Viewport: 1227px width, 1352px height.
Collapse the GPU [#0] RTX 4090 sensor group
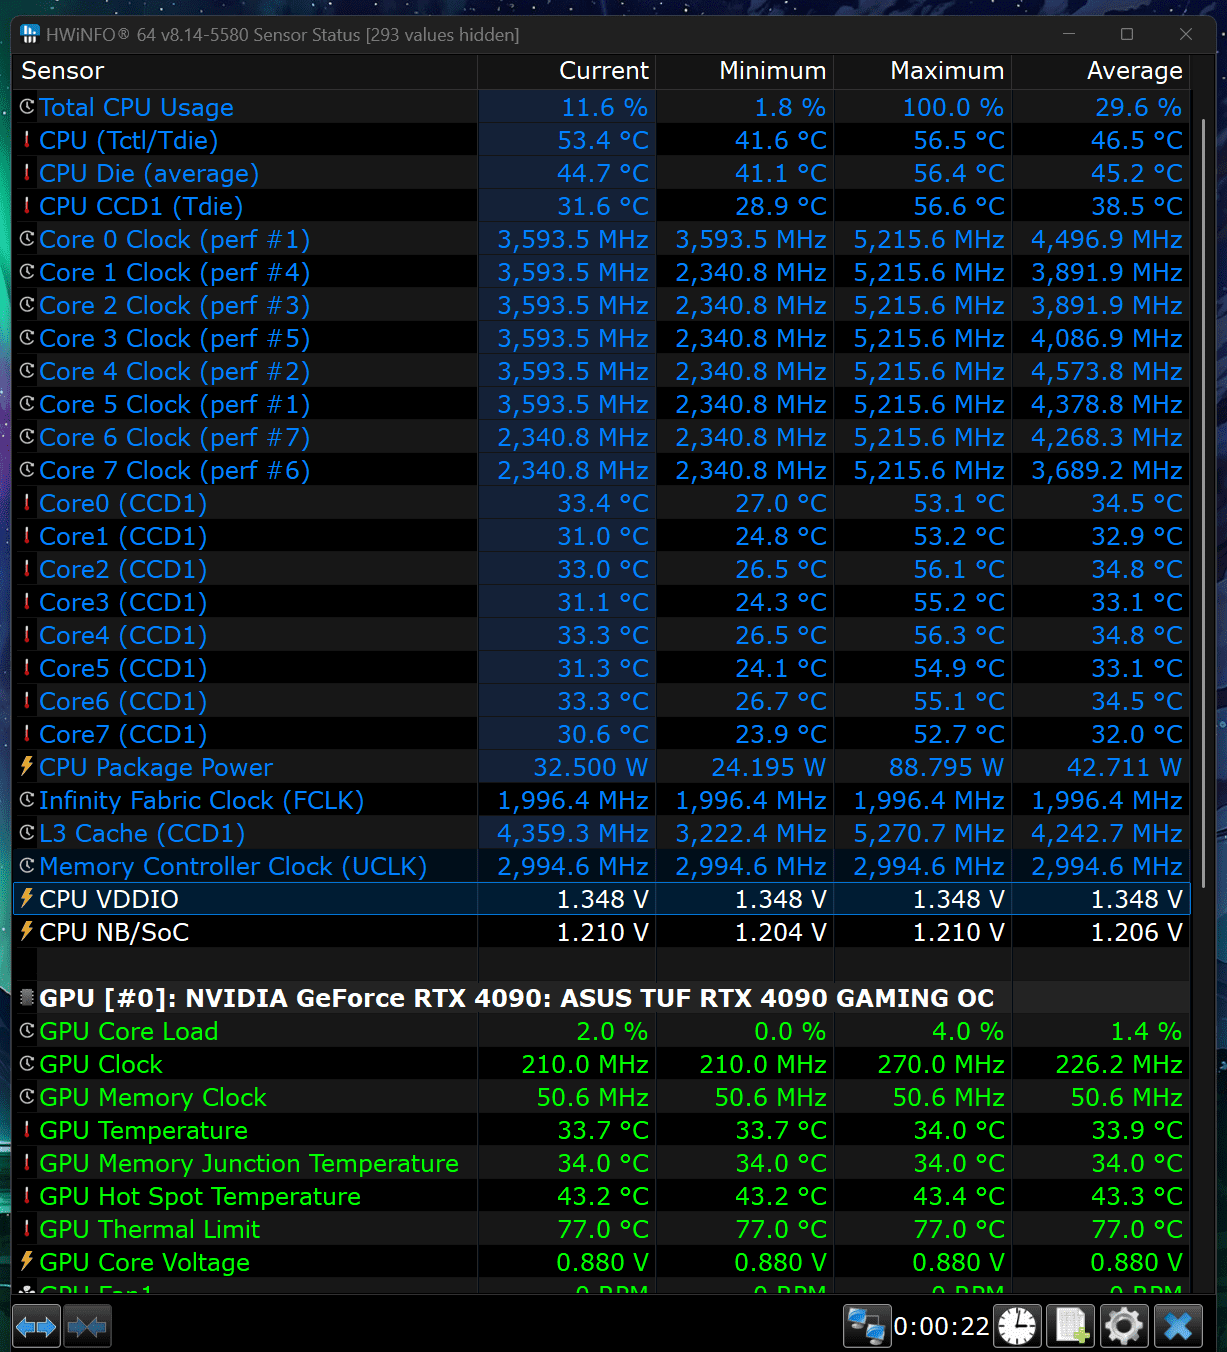click(x=27, y=997)
